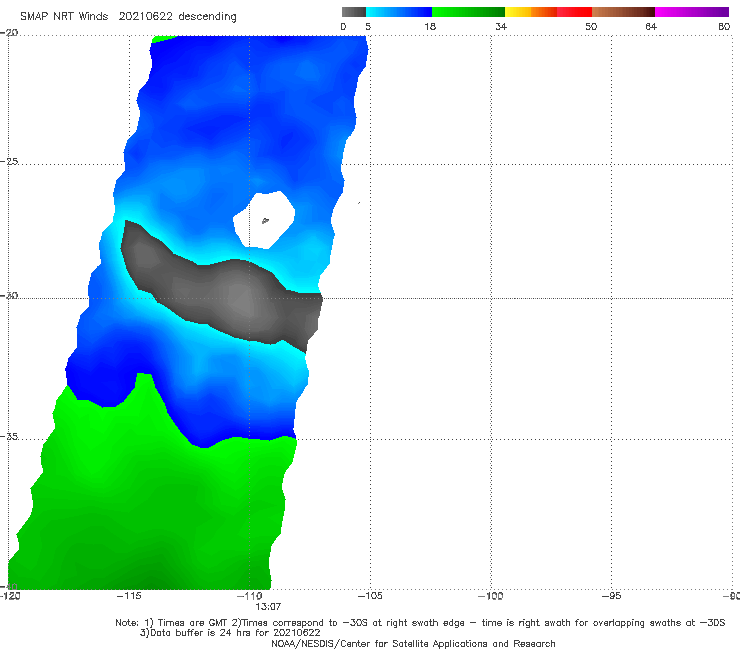Click the longitude label '-100'
740x650 pixels.
pos(490,596)
